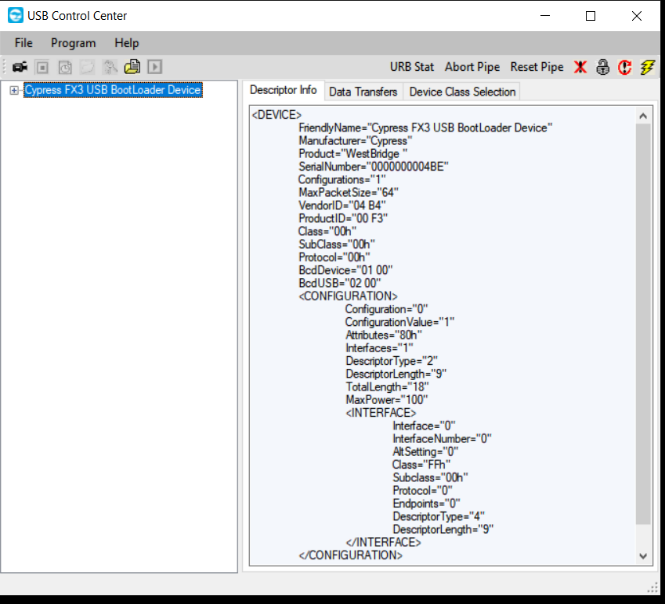Open the Help menu

[126, 43]
